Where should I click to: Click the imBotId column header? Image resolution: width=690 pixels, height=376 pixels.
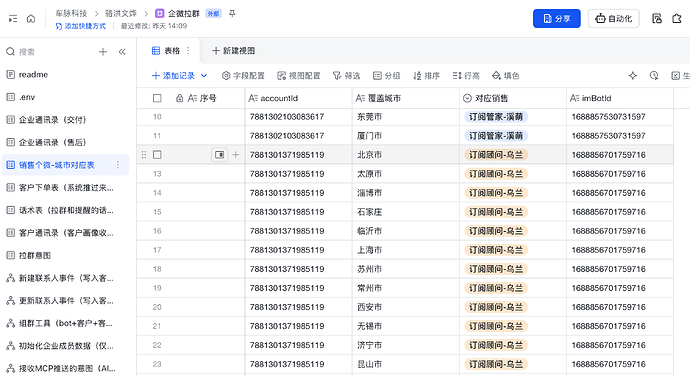click(620, 98)
